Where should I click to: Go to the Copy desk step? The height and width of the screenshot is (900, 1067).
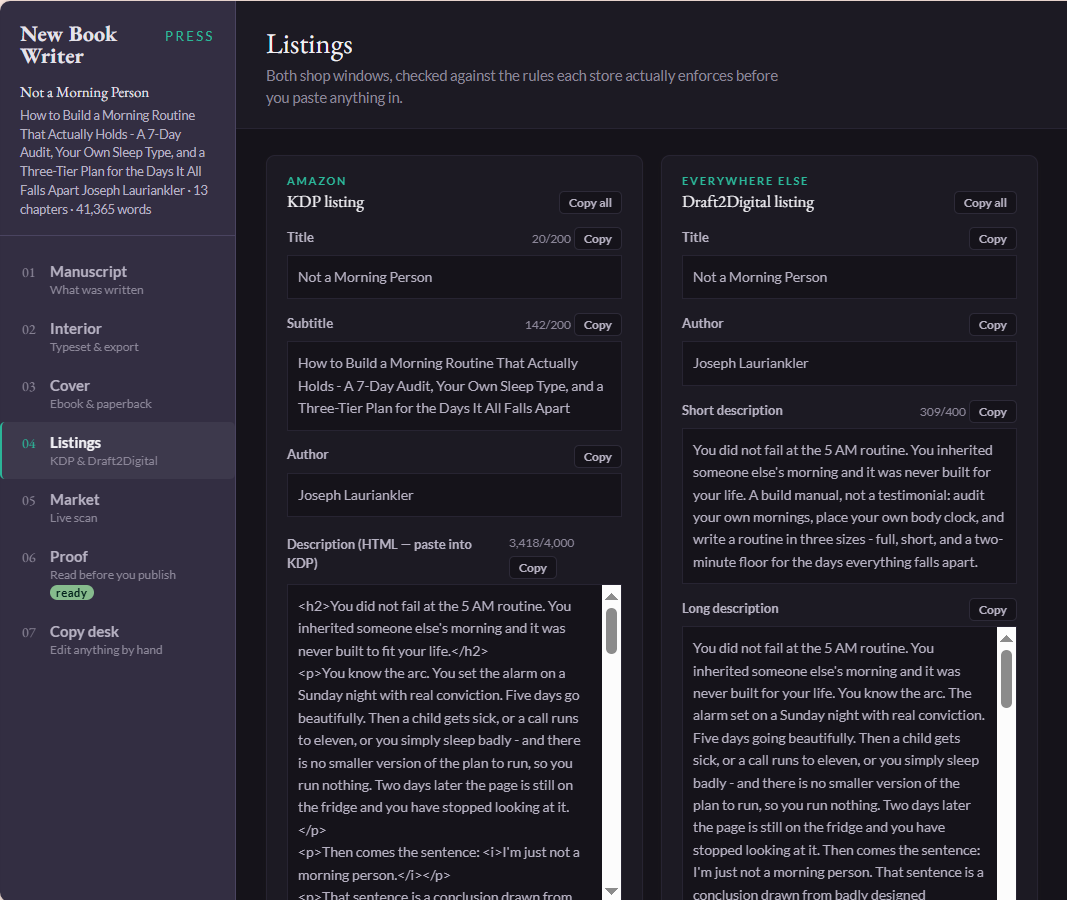[x=118, y=639]
